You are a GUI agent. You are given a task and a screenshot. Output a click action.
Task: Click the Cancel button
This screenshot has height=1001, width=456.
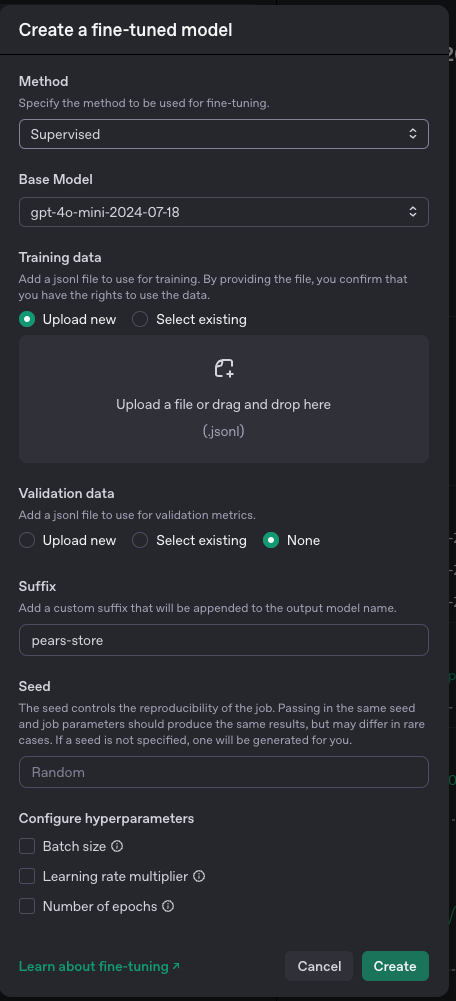click(x=319, y=966)
